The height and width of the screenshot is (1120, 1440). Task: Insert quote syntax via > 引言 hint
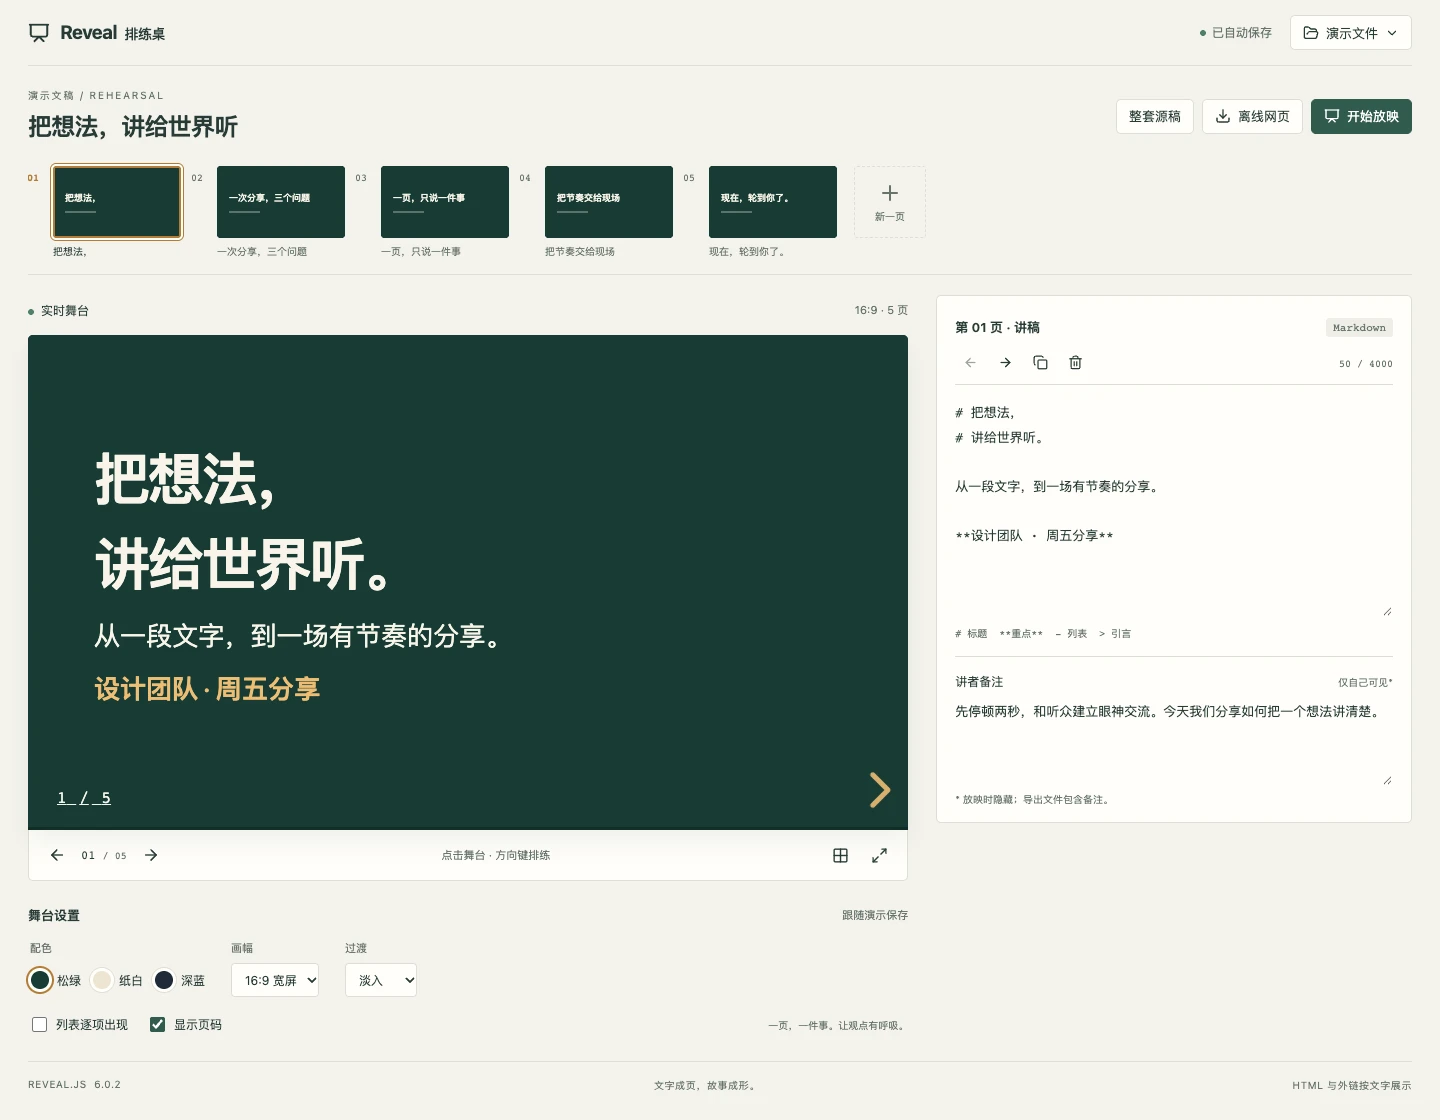pyautogui.click(x=1115, y=634)
